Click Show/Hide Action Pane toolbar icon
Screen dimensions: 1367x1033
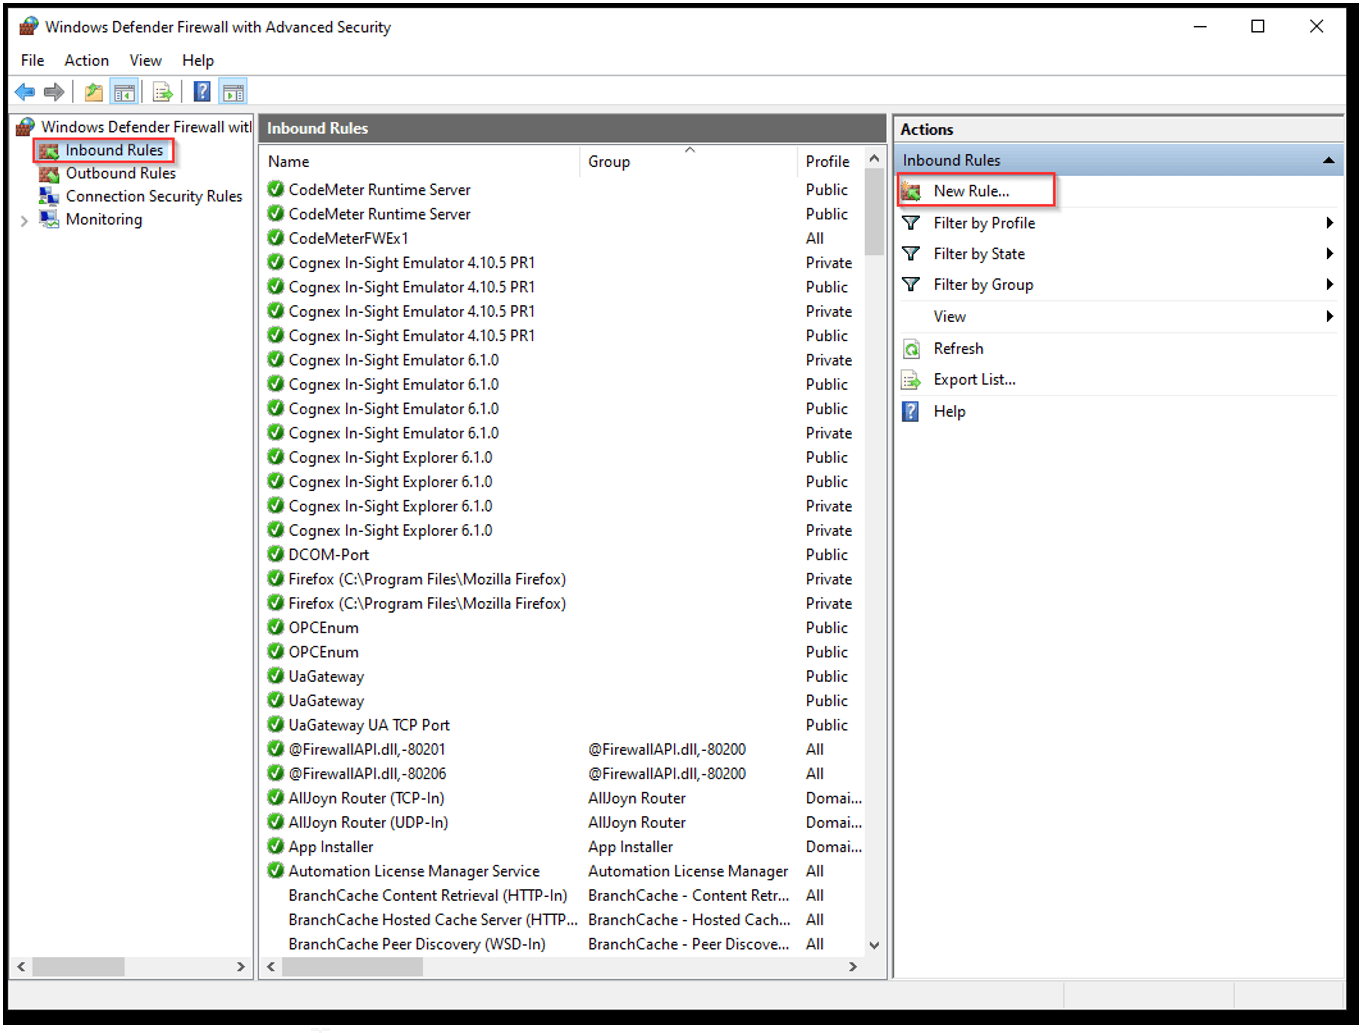tap(233, 93)
